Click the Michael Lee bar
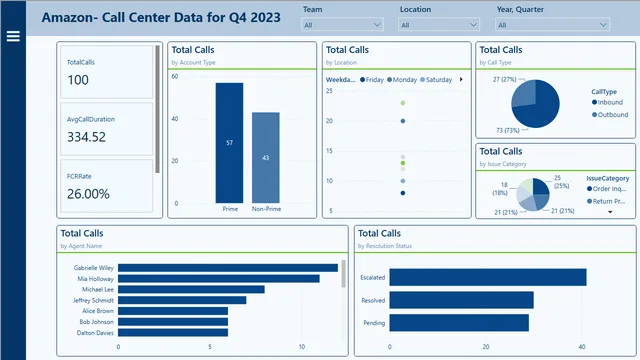Image resolution: width=640 pixels, height=360 pixels. tap(191, 289)
